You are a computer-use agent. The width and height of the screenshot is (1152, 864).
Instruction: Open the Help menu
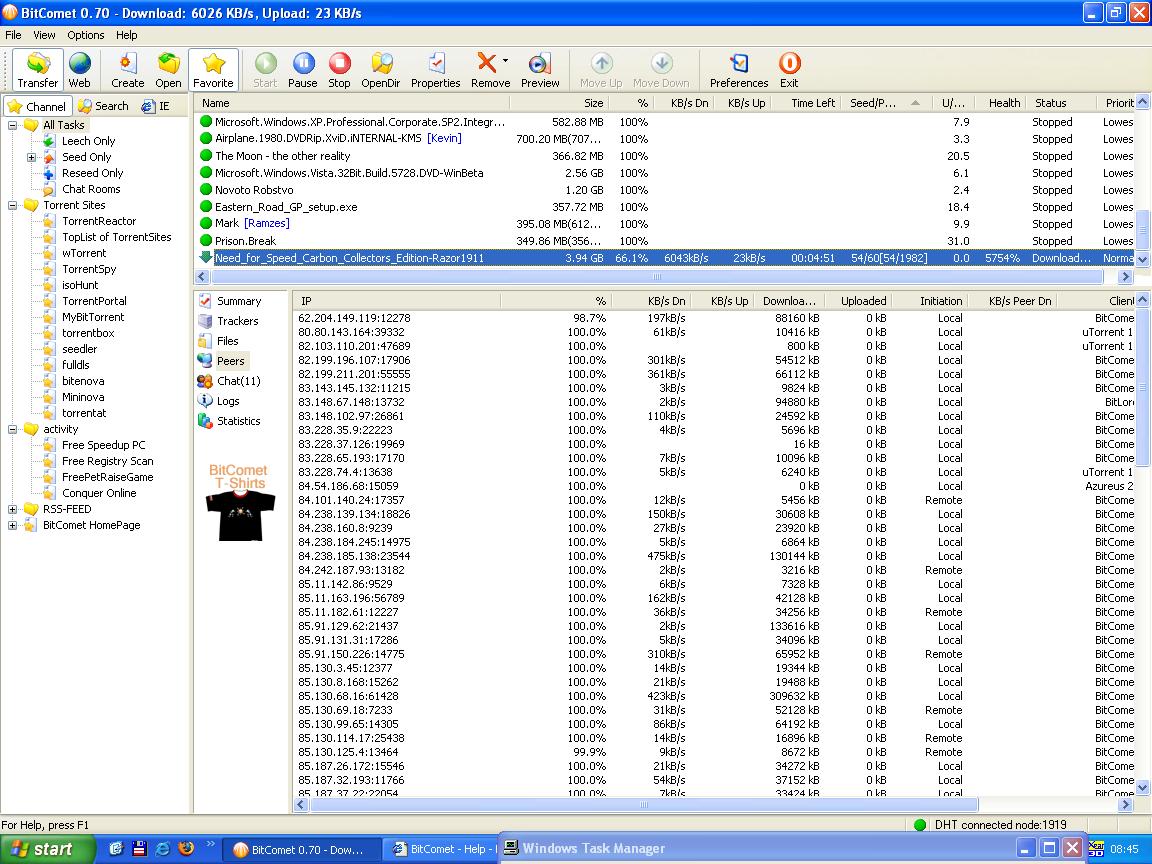126,35
